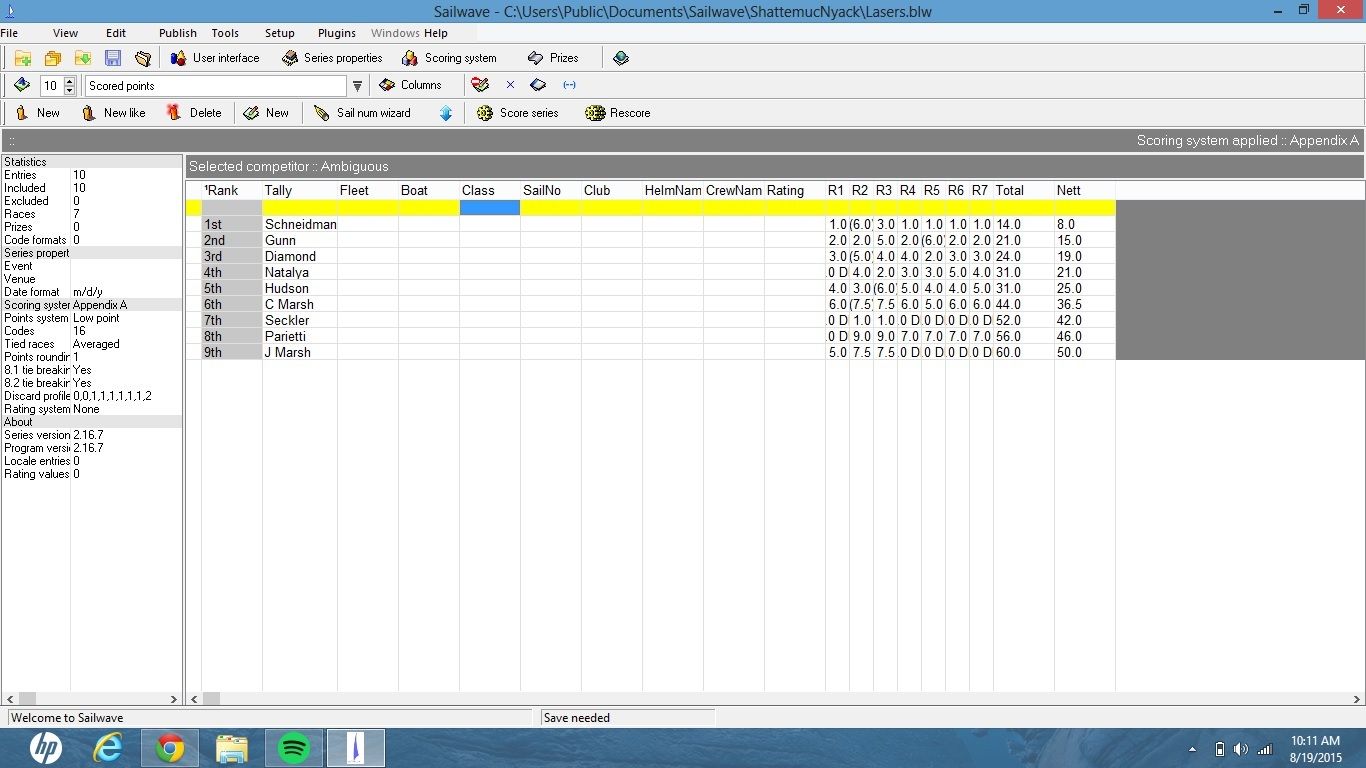Screen dimensions: 1366x768
Task: Click the new series file icon
Action: point(22,58)
